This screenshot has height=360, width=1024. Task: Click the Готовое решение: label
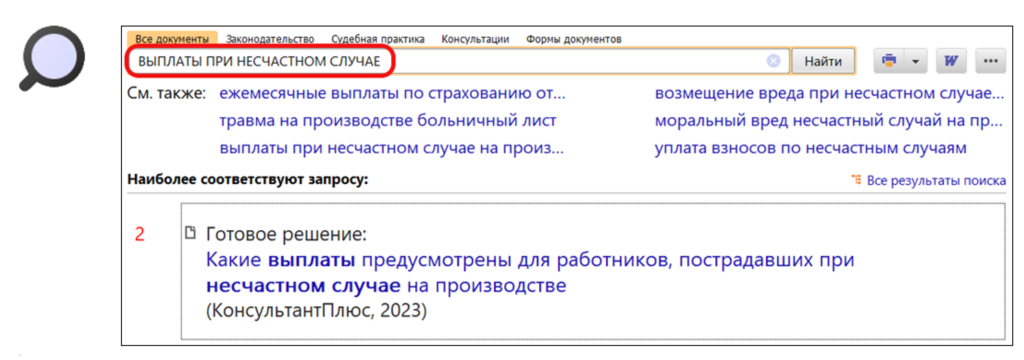[x=287, y=234]
